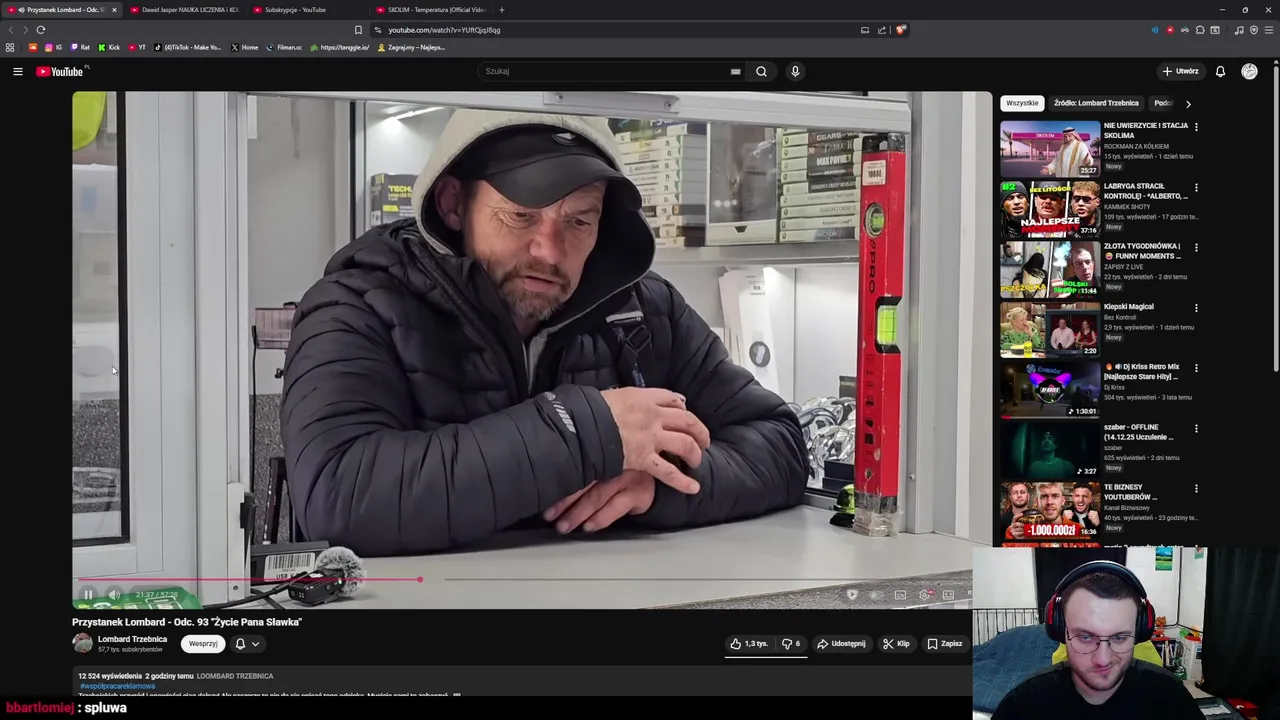This screenshot has width=1280, height=720.
Task: Click the #współpracareklamowa hashtag link
Action: [118, 686]
